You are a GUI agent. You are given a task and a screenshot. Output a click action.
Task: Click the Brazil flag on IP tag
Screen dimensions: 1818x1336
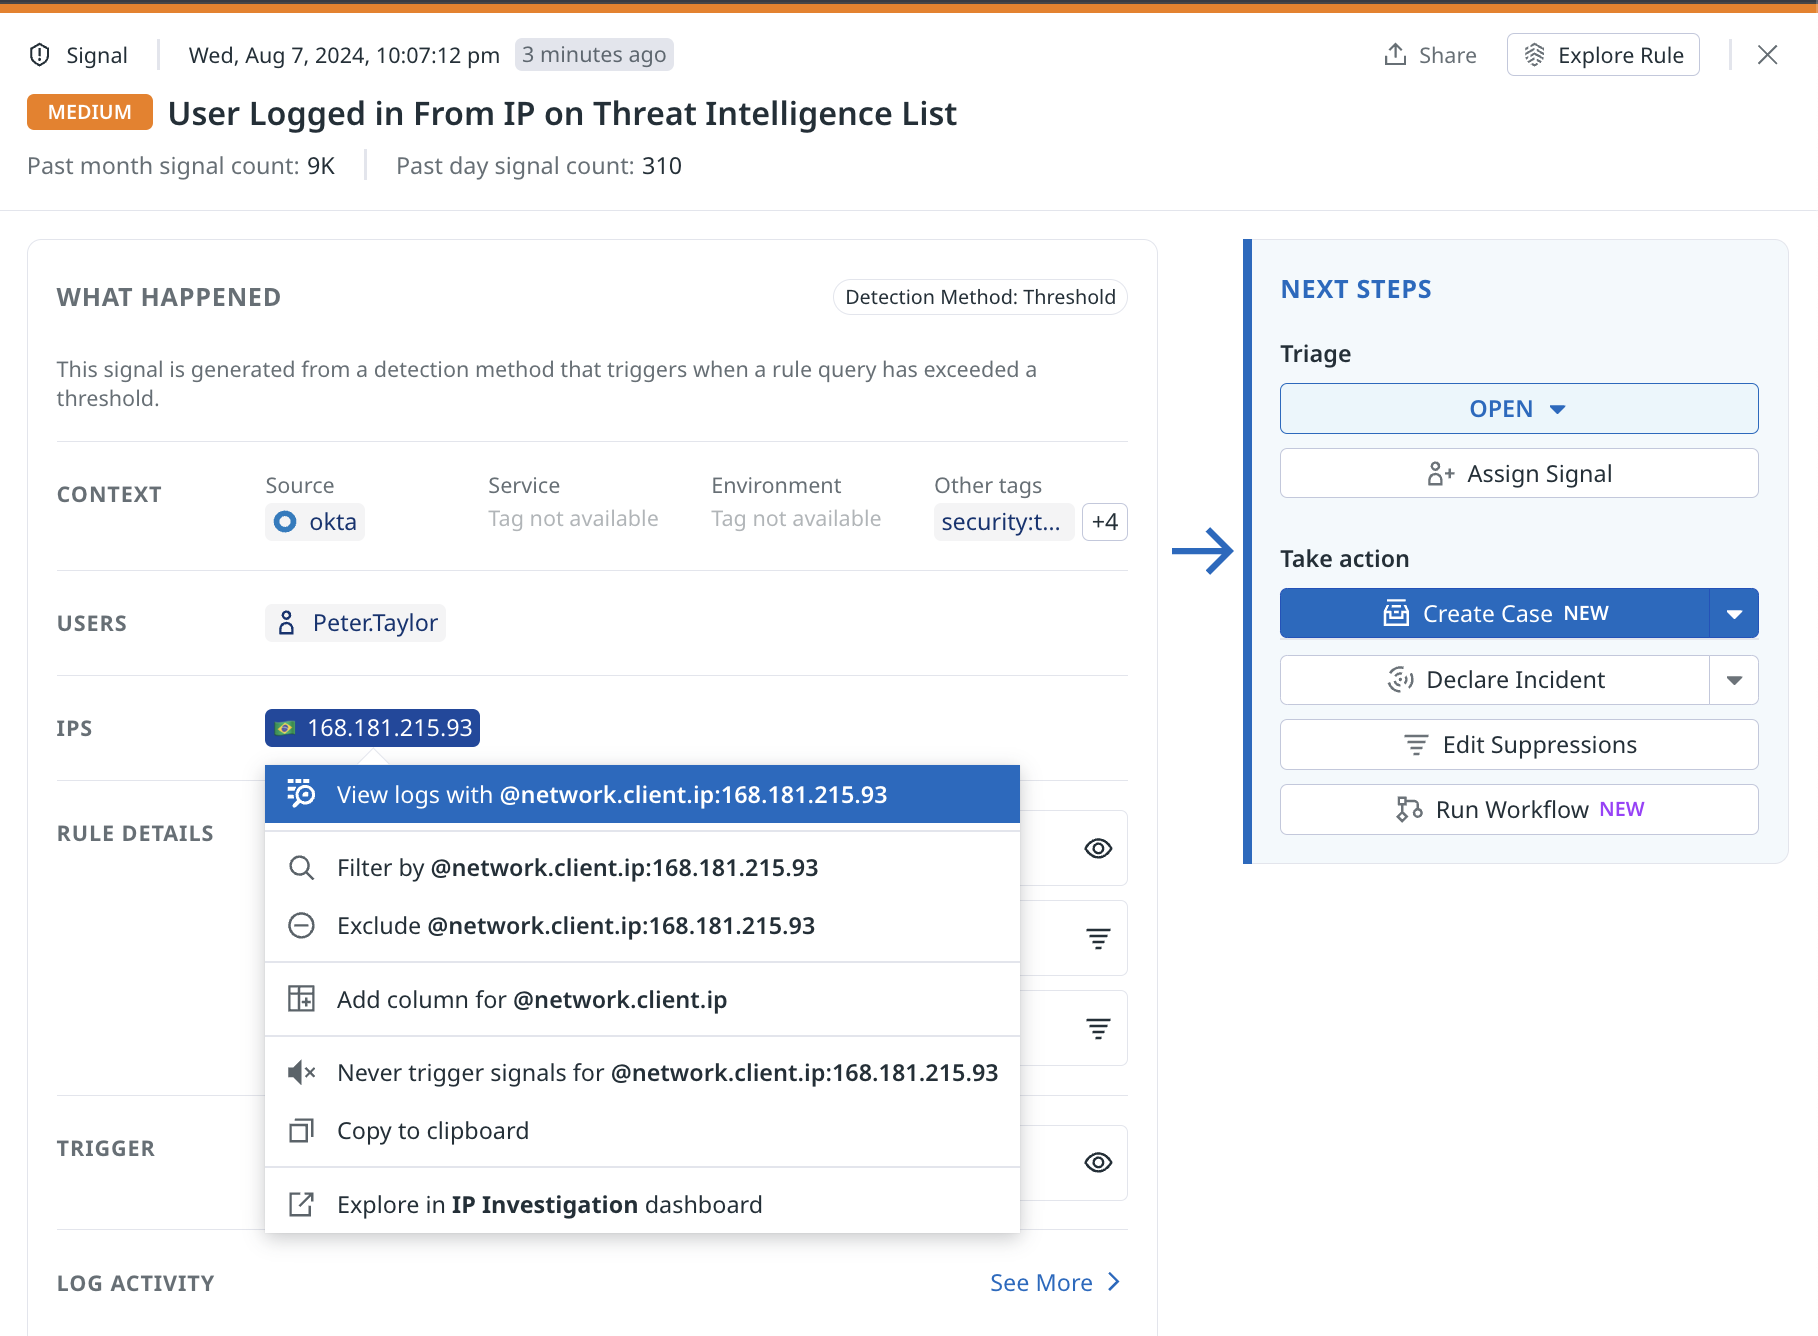pyautogui.click(x=286, y=728)
